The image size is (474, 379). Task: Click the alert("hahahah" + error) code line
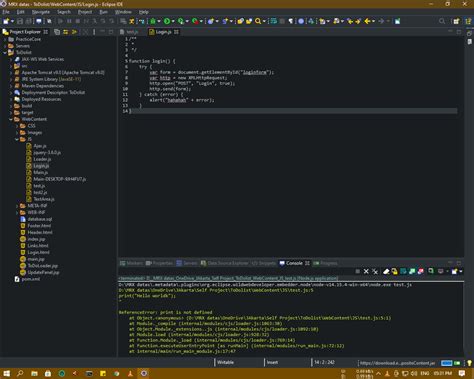[182, 100]
